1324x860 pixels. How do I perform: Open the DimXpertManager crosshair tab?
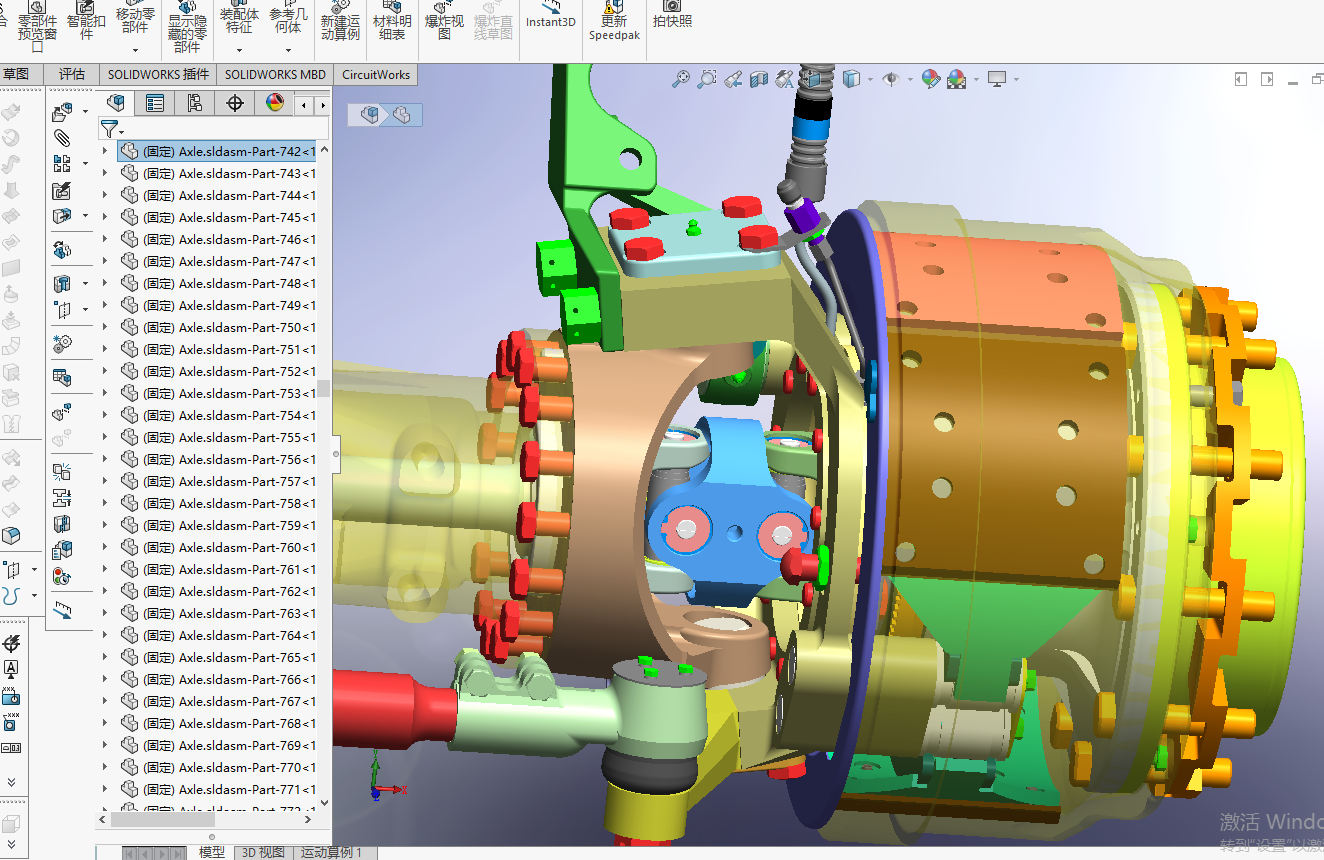[235, 103]
